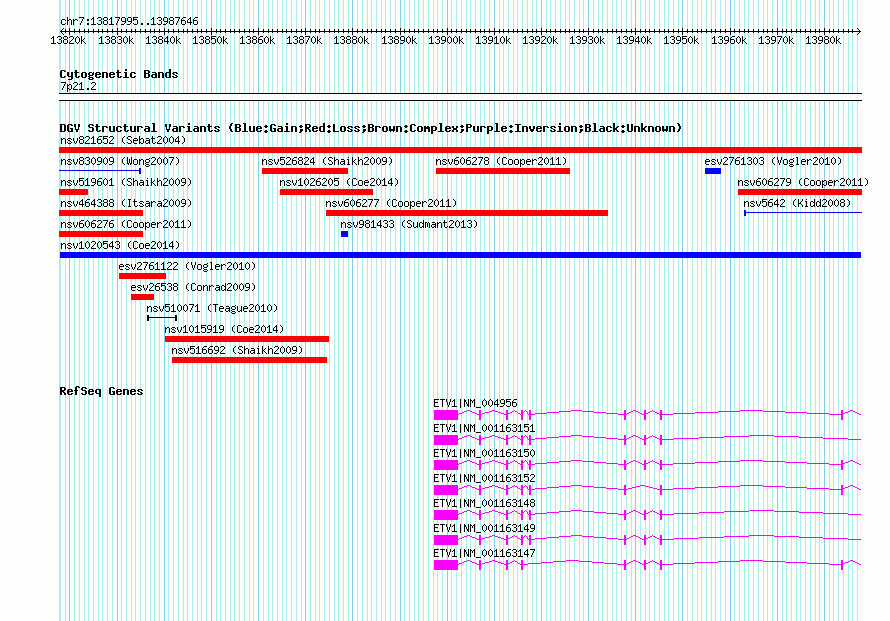Click the nsv821652 (Sebat2004) red loss bar
This screenshot has height=621, width=890.
pyautogui.click(x=460, y=150)
